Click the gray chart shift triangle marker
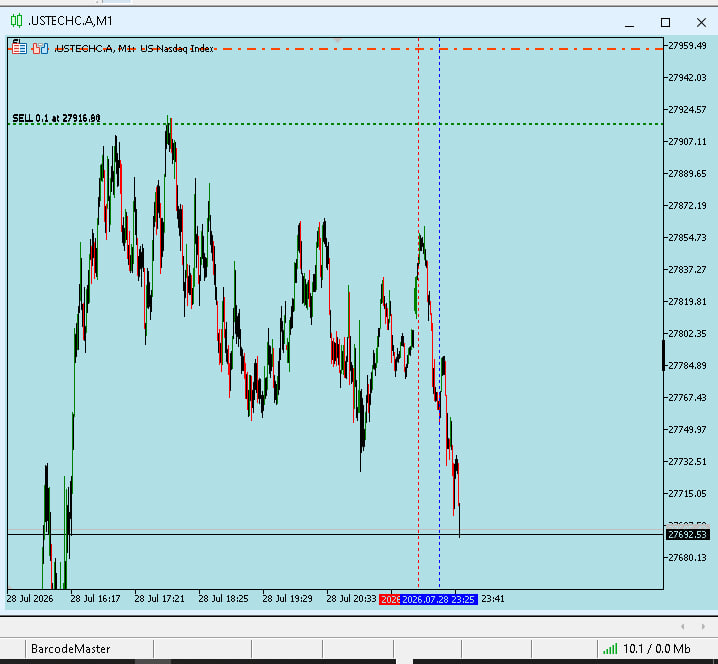The image size is (718, 664). click(337, 40)
